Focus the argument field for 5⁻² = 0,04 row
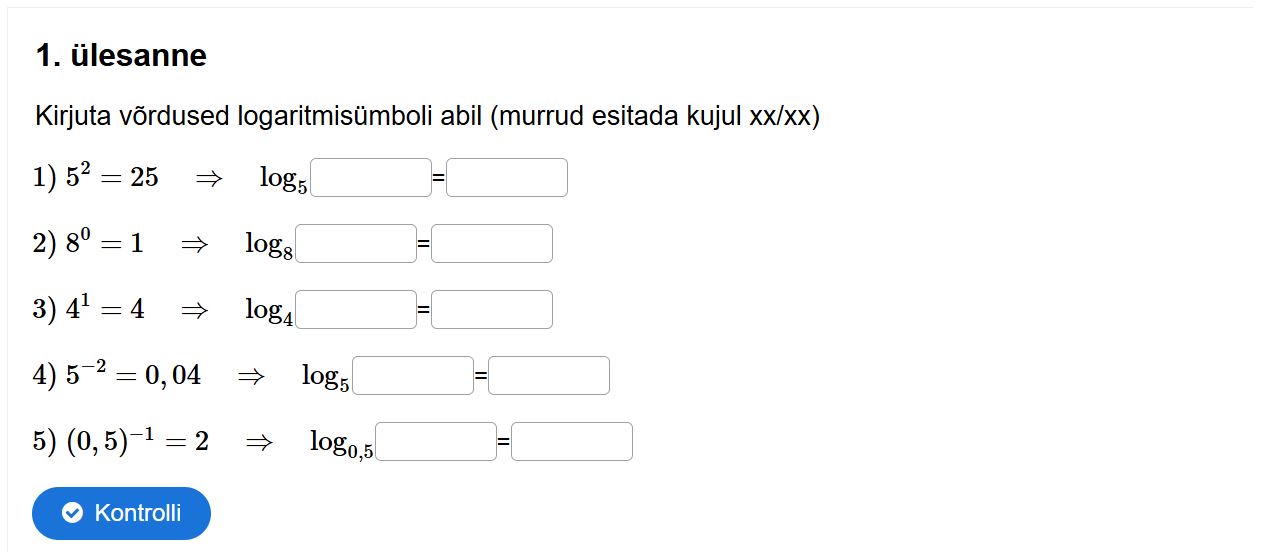 coord(413,376)
